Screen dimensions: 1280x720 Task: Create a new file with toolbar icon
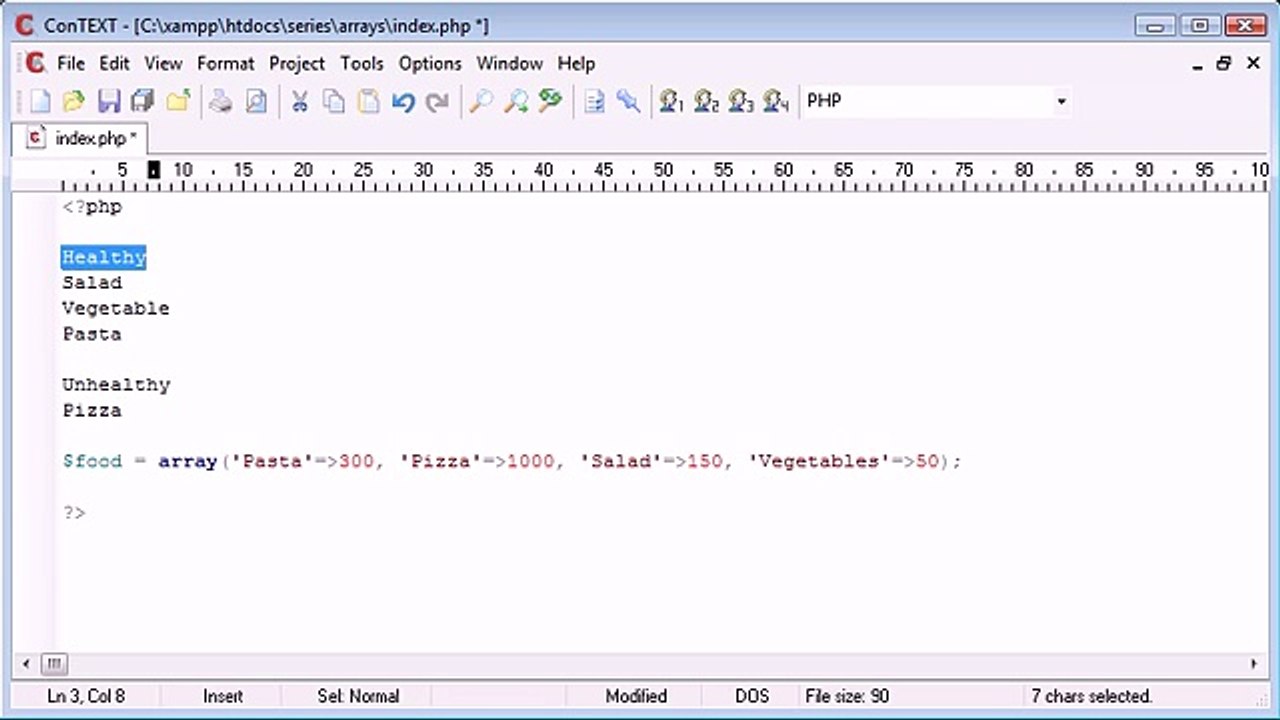click(40, 101)
